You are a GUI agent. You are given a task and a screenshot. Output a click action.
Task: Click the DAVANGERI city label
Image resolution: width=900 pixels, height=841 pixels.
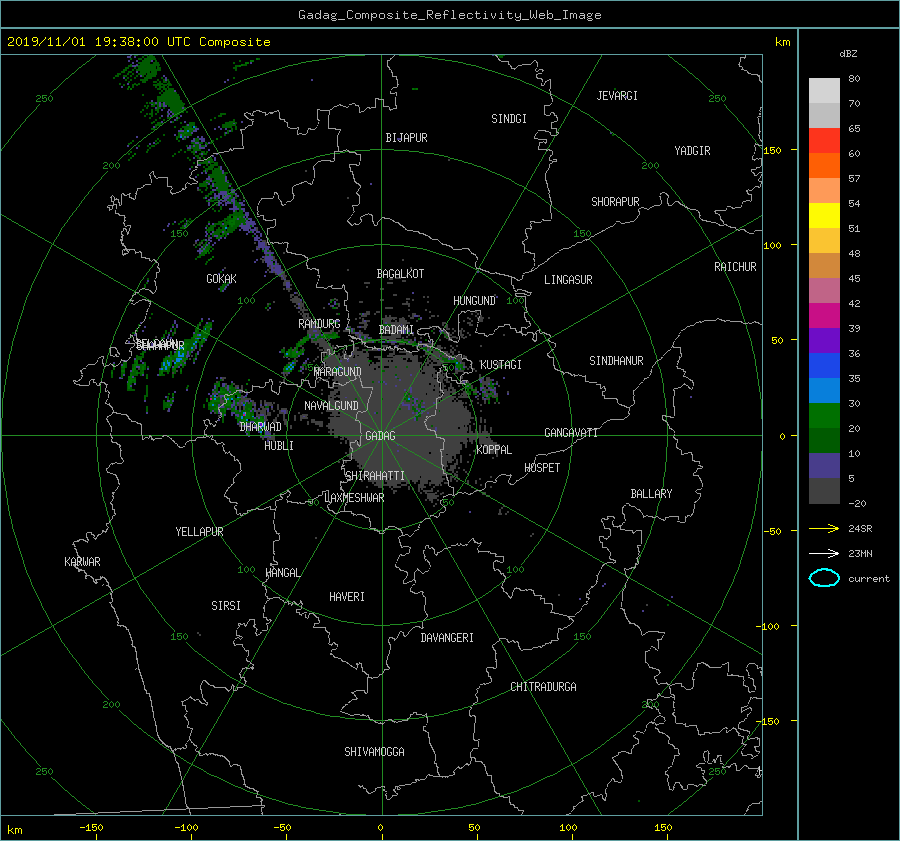(447, 638)
